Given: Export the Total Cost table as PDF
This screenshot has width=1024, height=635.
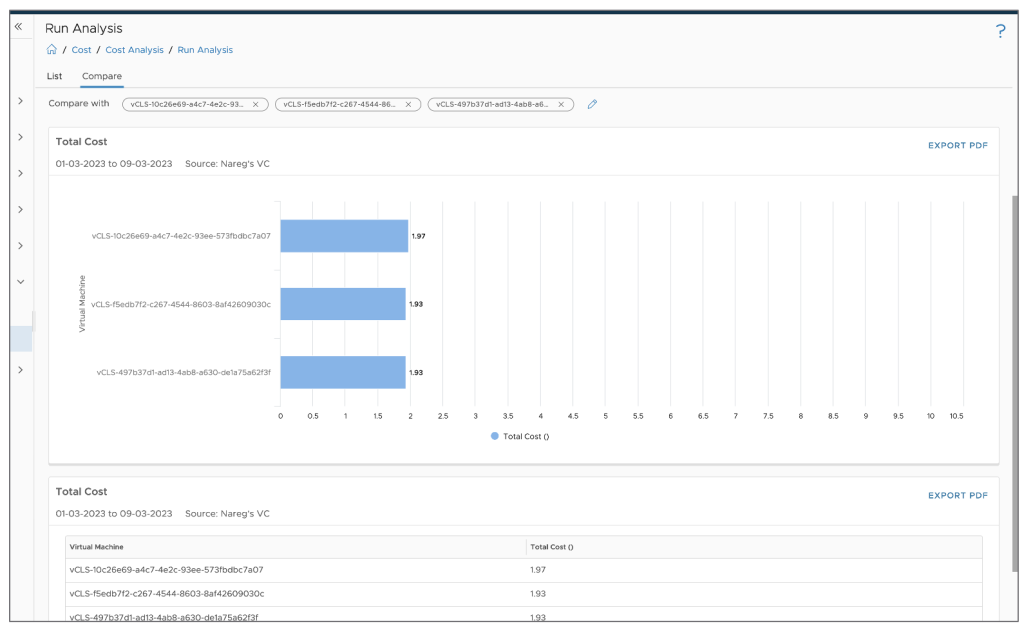Looking at the screenshot, I should [957, 495].
